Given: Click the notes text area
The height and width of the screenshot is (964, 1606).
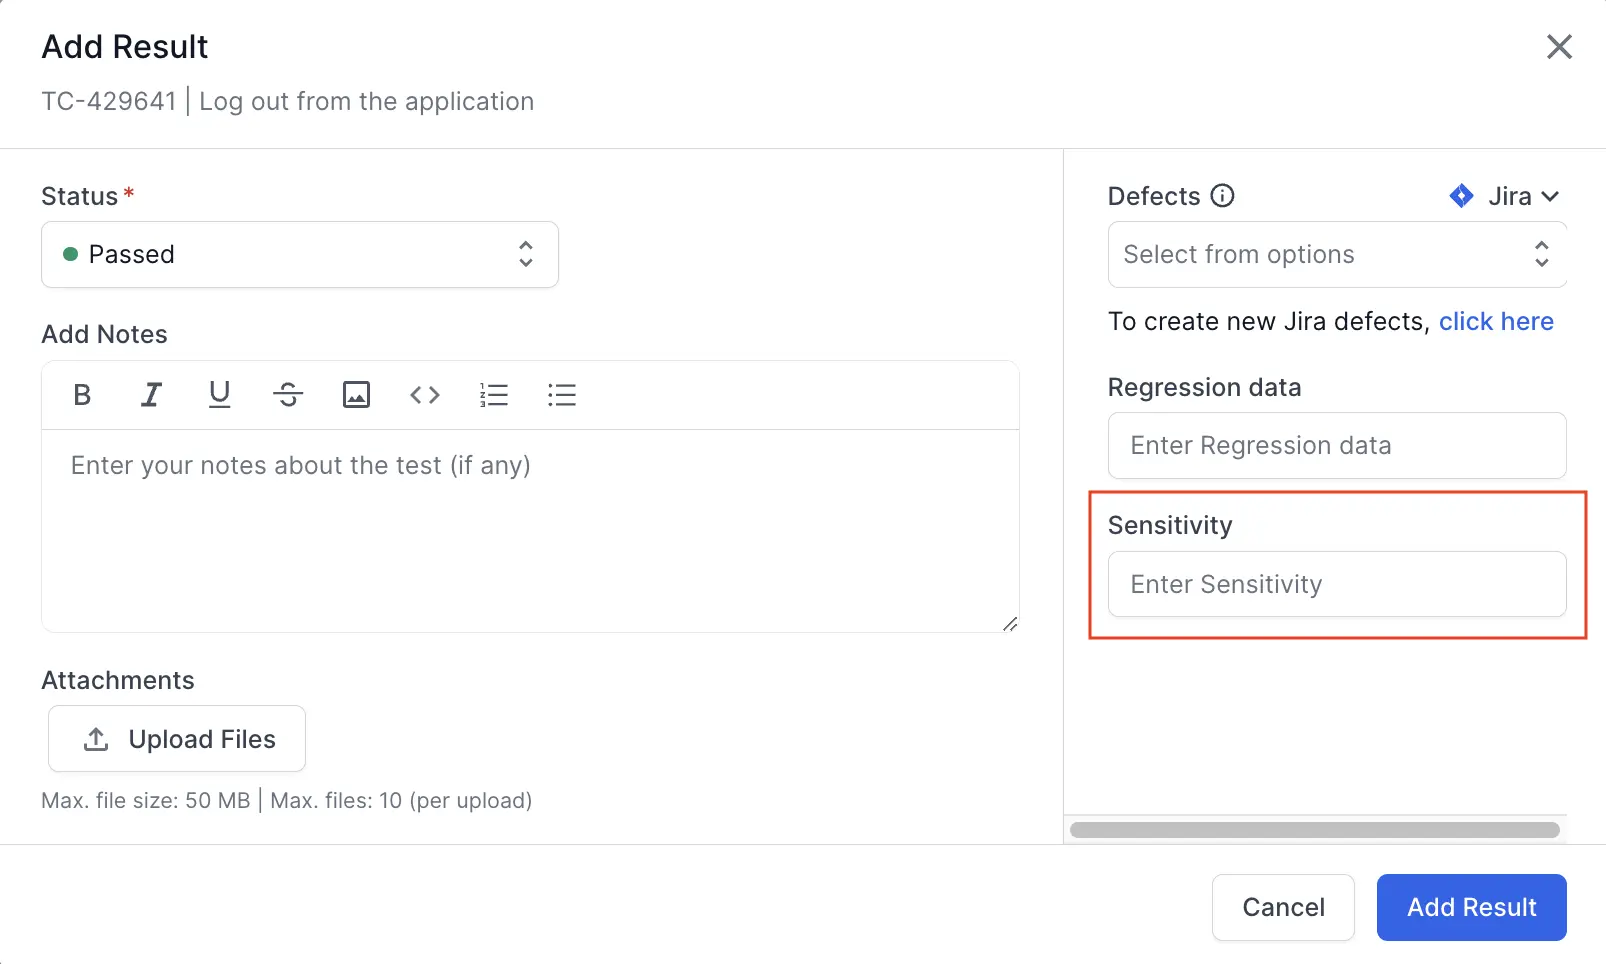Looking at the screenshot, I should coord(530,530).
